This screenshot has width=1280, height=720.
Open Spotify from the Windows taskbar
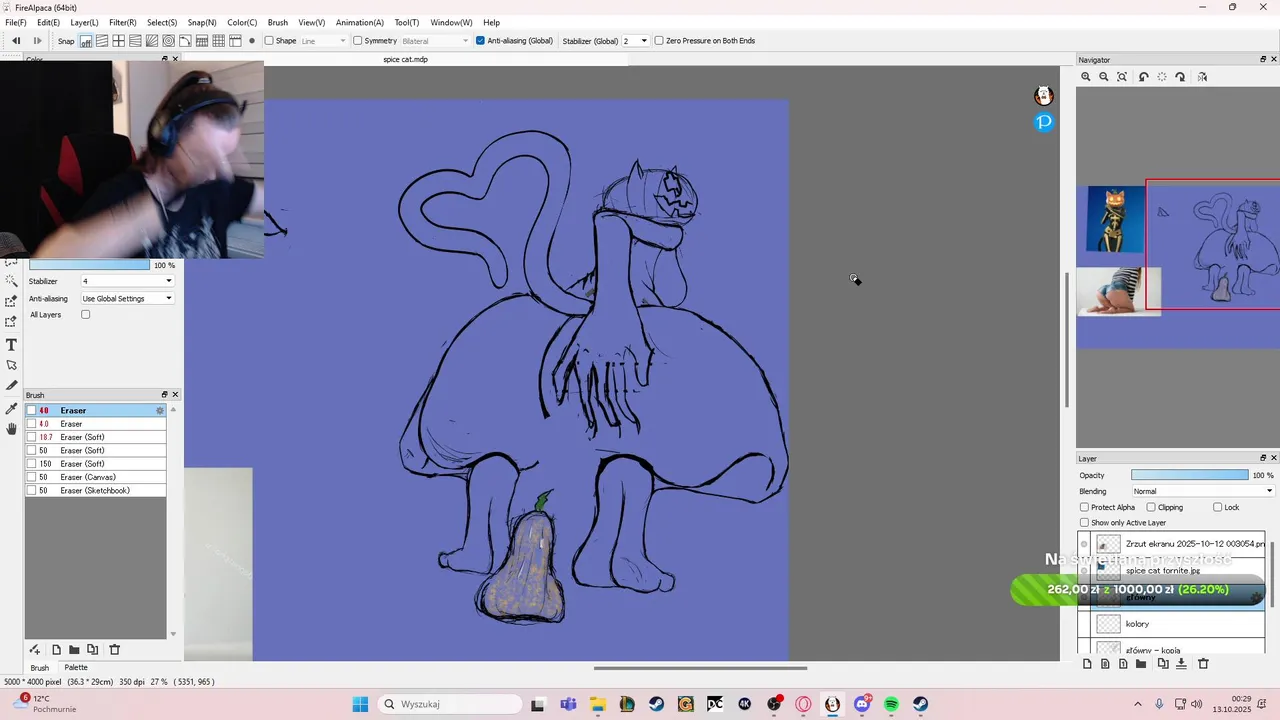coord(891,704)
